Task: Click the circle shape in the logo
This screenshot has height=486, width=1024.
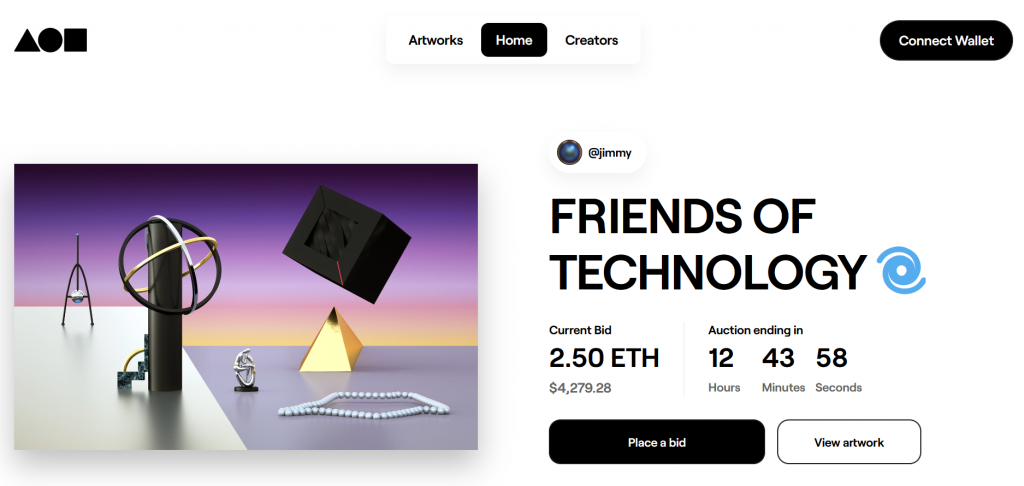Action: click(x=51, y=40)
